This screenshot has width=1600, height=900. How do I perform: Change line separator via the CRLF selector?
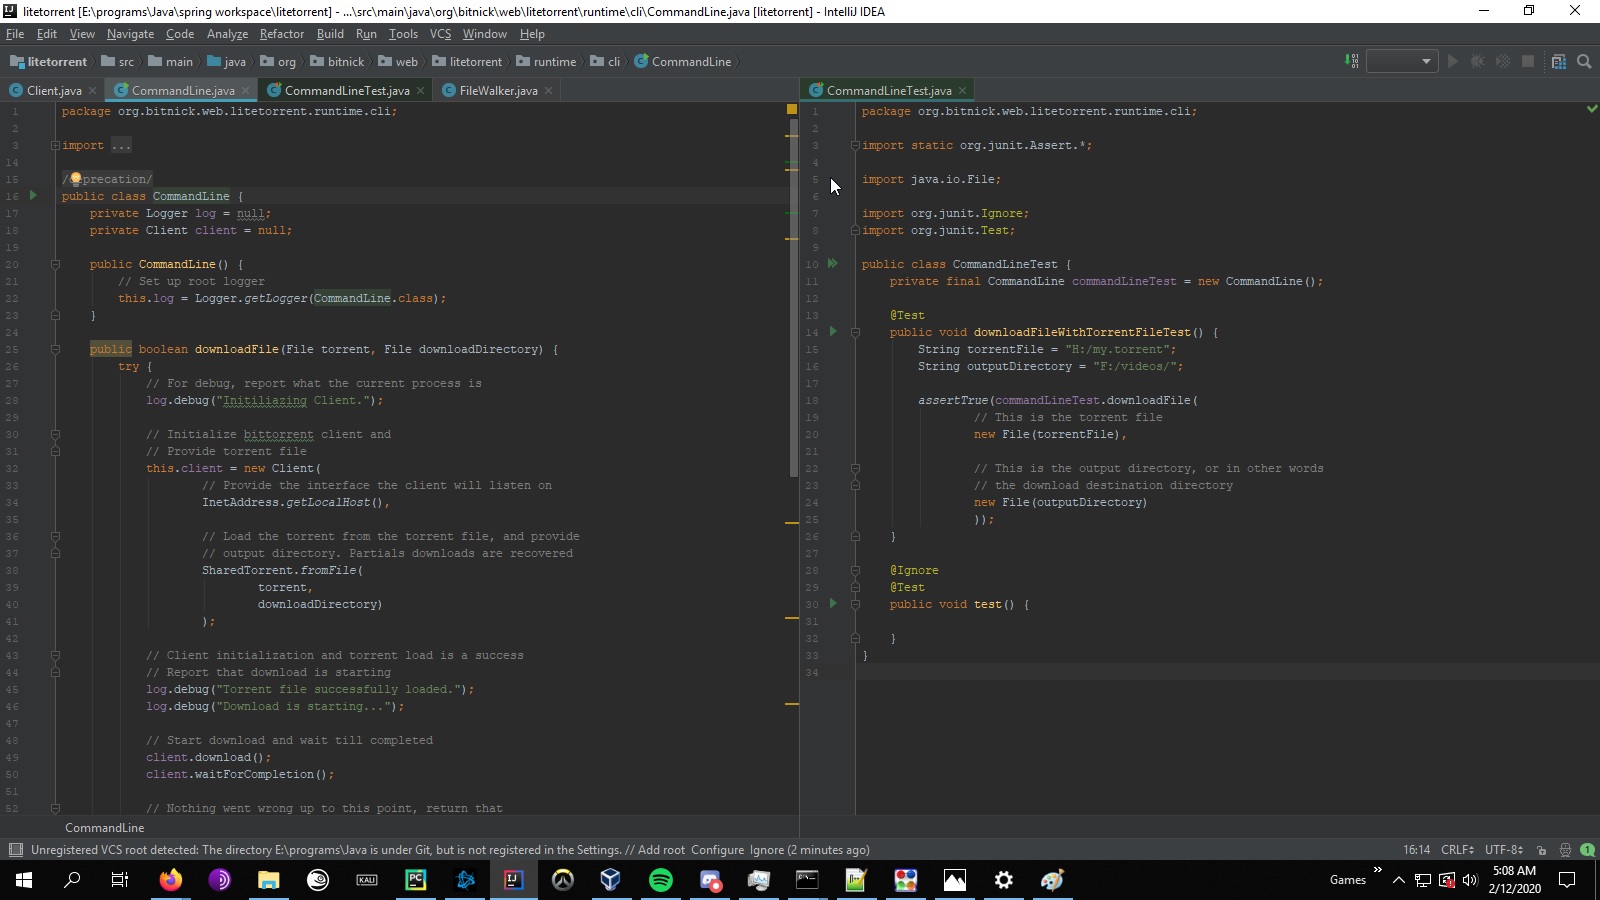(1456, 850)
